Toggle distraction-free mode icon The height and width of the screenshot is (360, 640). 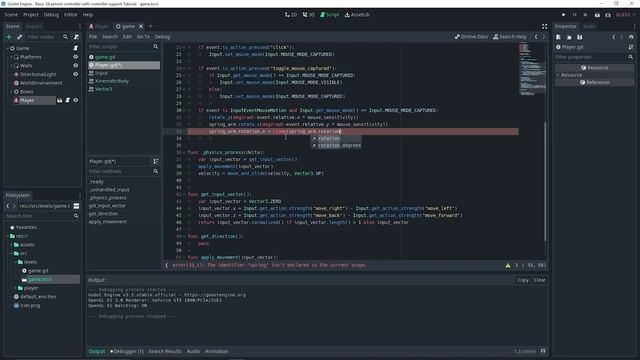point(544,27)
